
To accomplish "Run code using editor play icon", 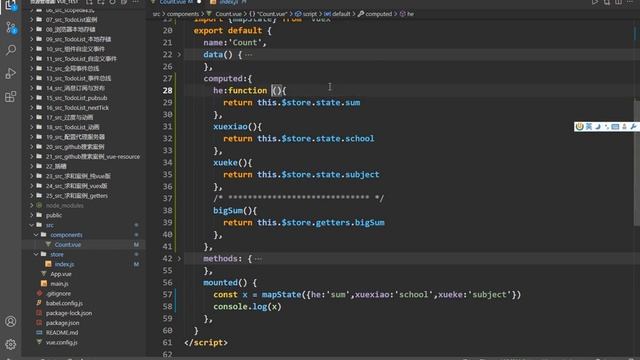I will coord(595,2).
